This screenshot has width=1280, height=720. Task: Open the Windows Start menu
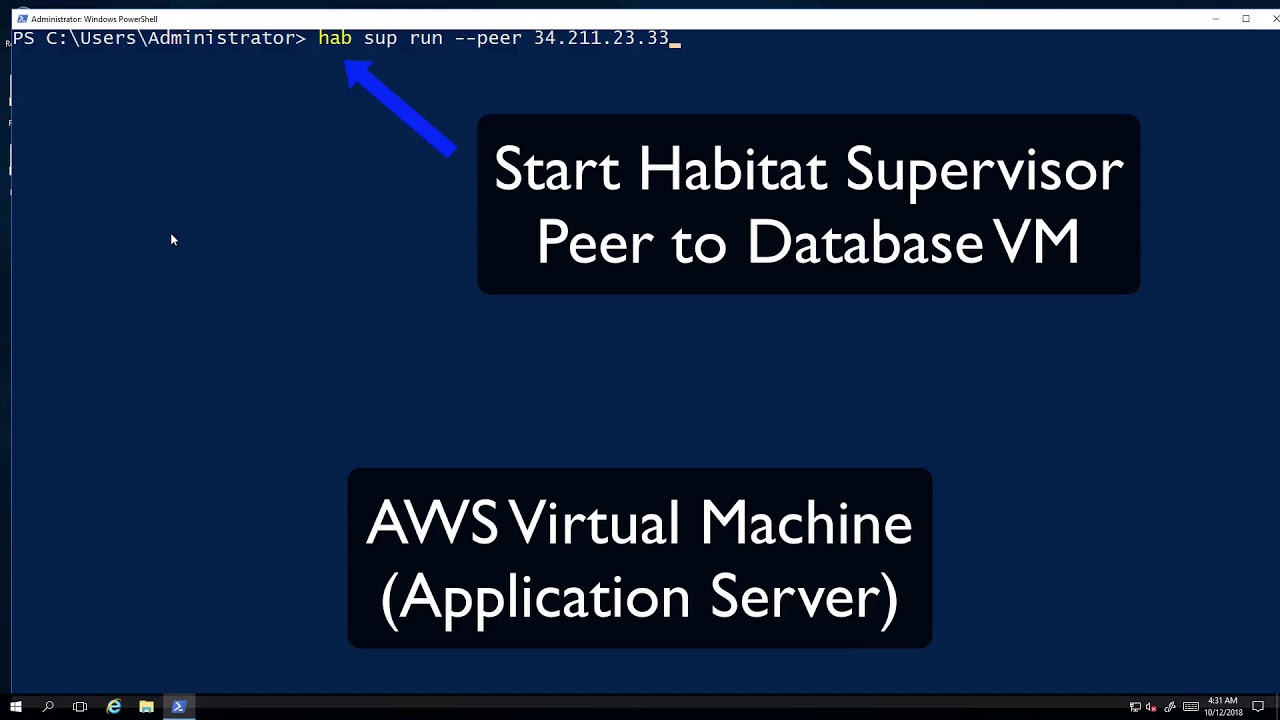(15, 707)
